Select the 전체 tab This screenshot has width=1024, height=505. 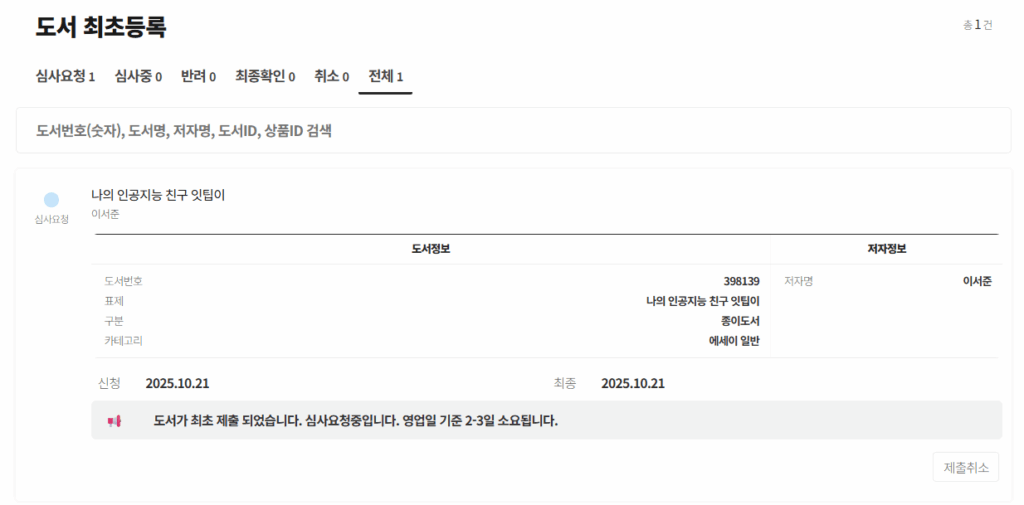click(386, 76)
